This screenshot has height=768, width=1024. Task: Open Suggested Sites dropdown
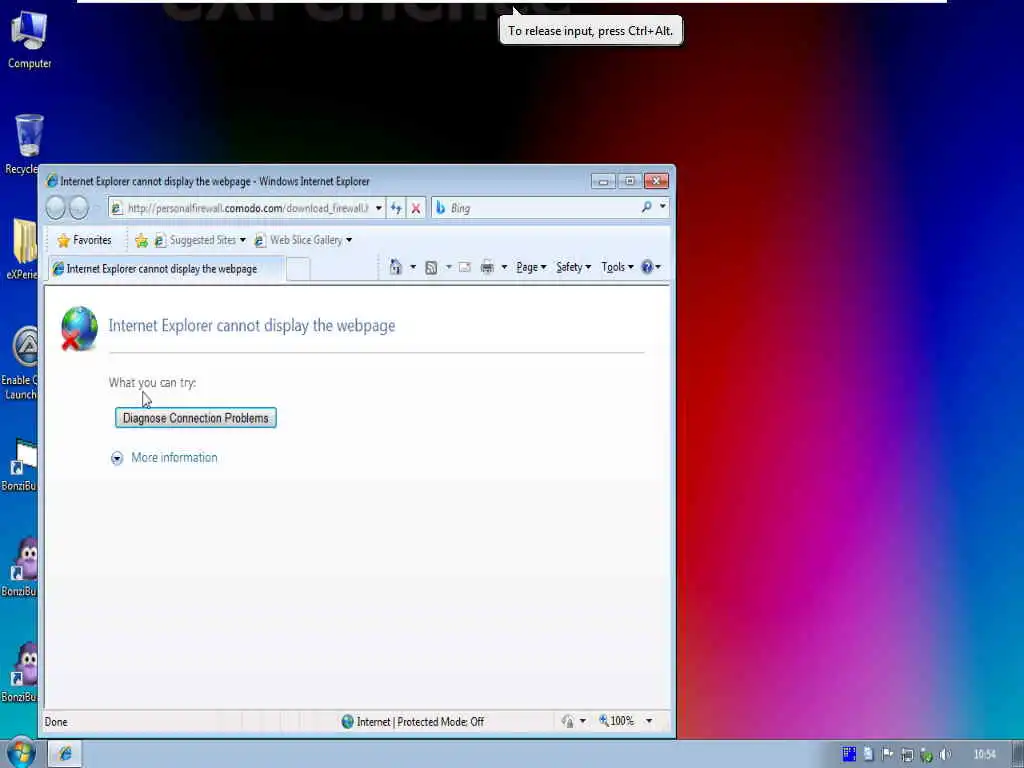[200, 240]
